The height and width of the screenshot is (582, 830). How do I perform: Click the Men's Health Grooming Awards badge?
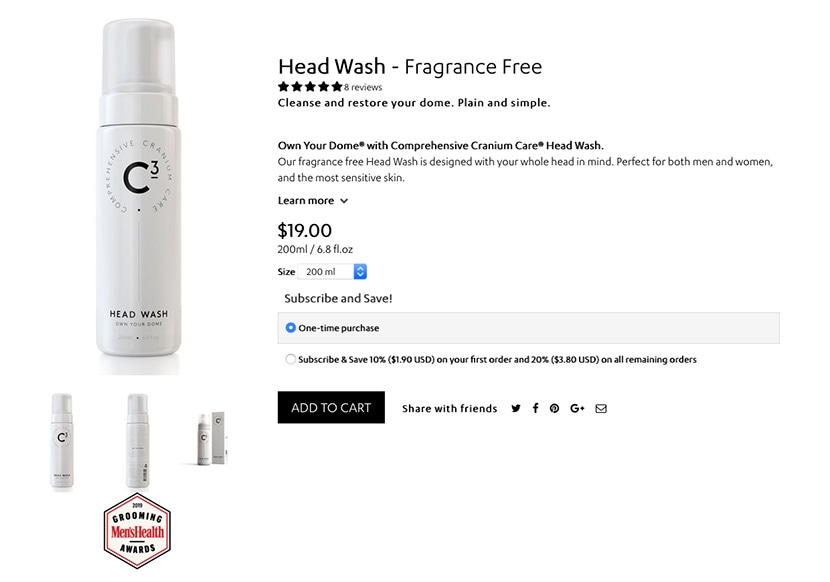tap(137, 531)
